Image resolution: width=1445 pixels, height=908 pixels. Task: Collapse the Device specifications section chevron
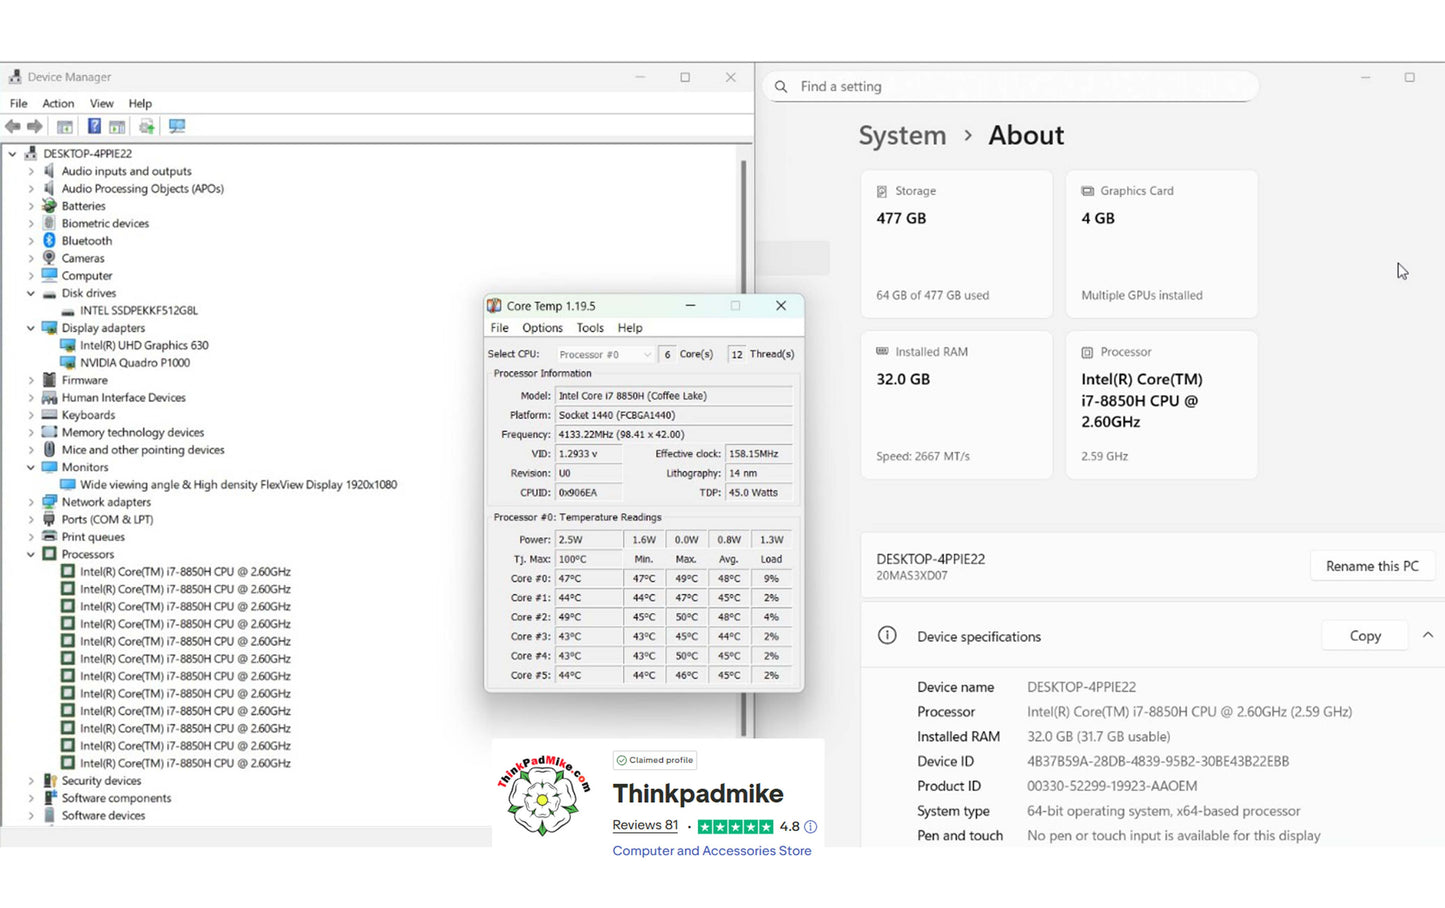pos(1427,635)
